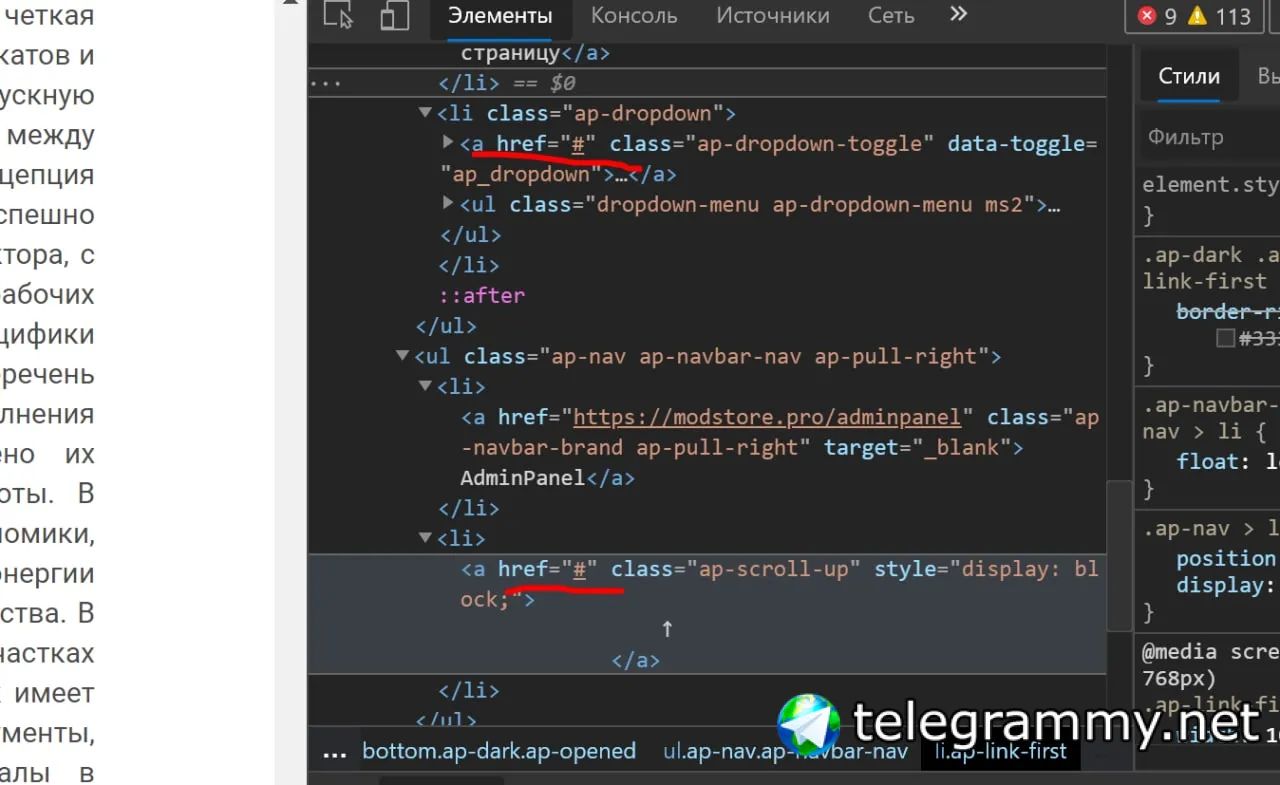Select breadcrumb ul.ap-nav.ap-navbar-nav
Image resolution: width=1280 pixels, height=785 pixels.
(x=785, y=751)
